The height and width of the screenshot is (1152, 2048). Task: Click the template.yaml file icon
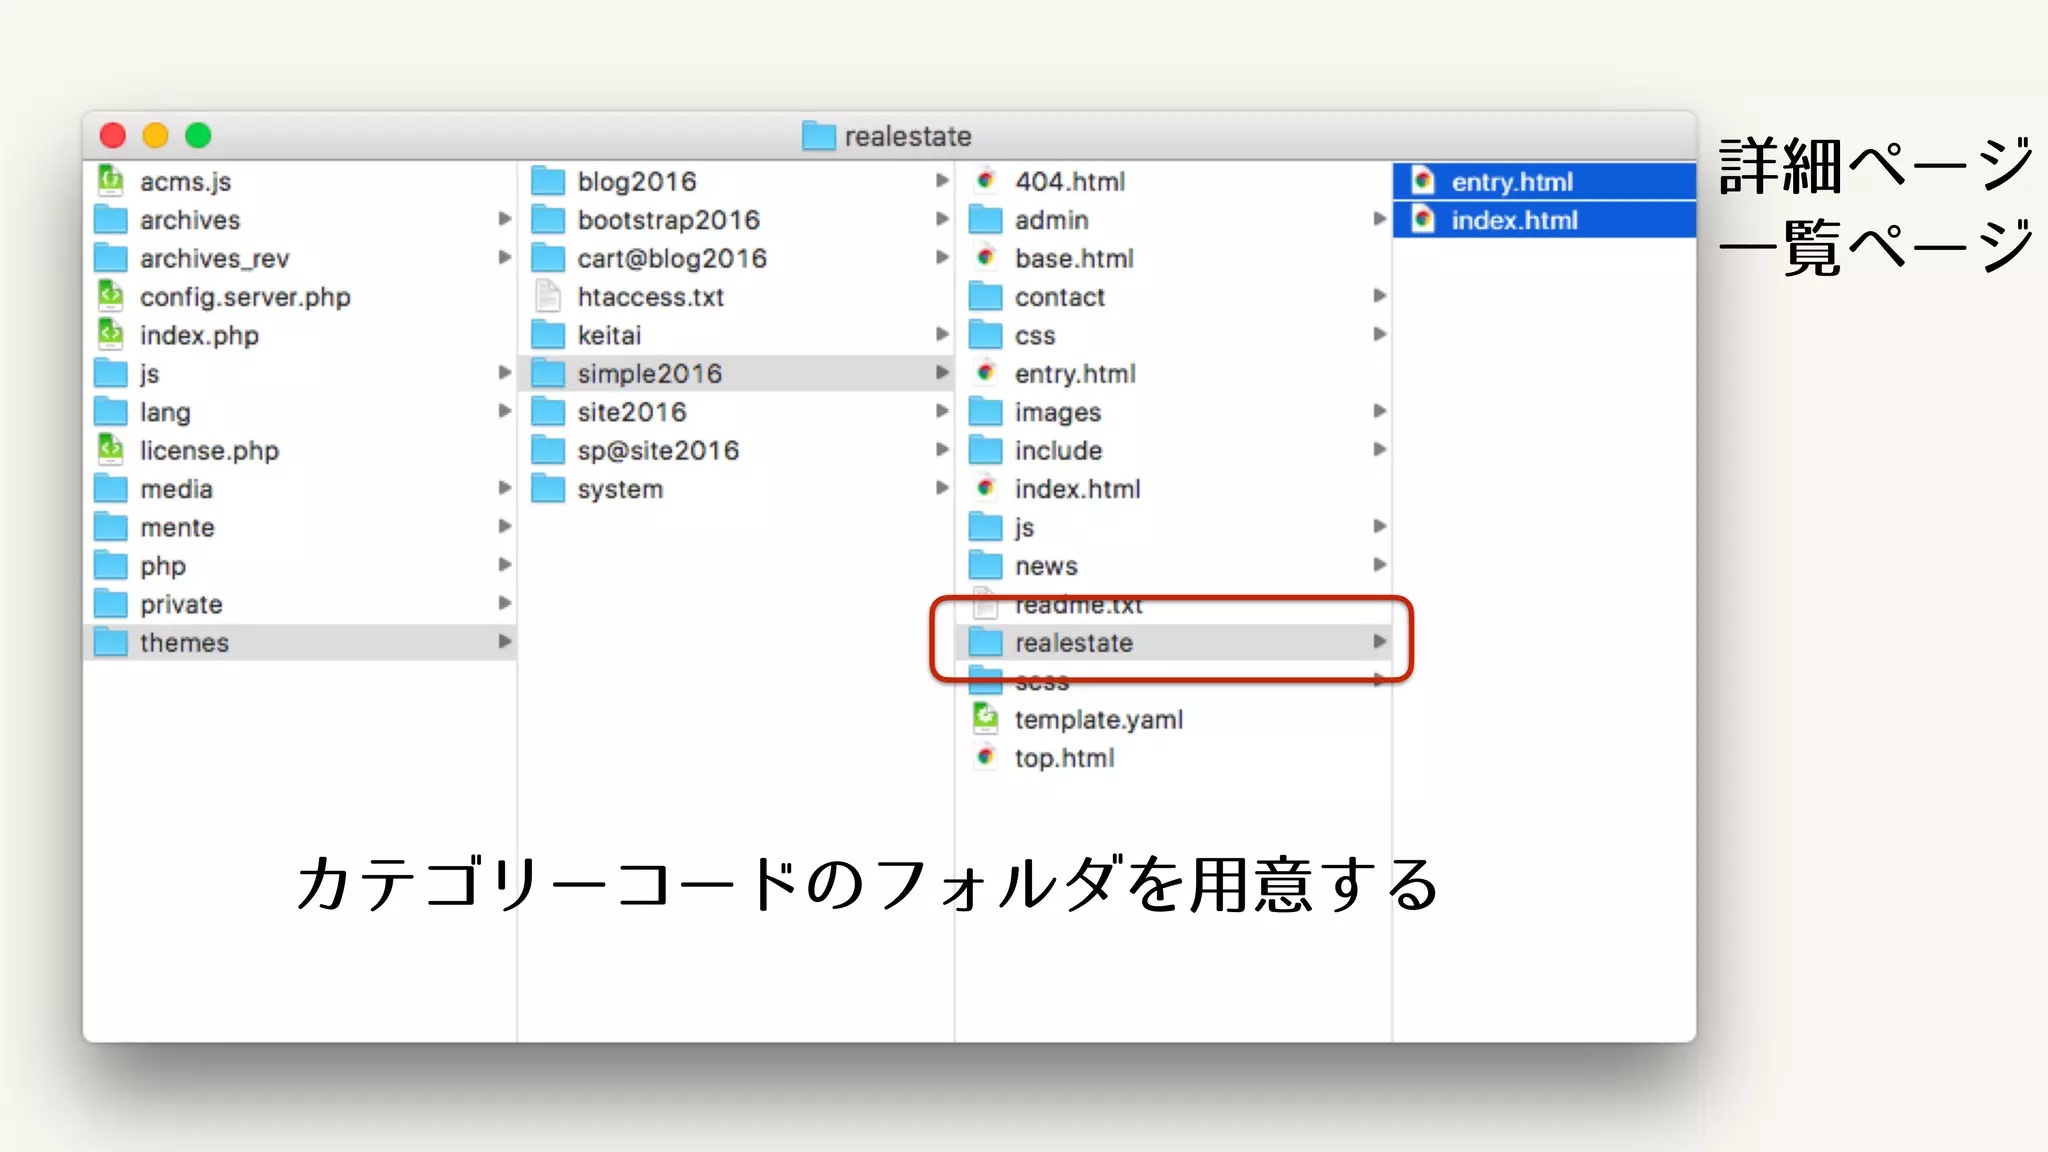click(x=986, y=718)
